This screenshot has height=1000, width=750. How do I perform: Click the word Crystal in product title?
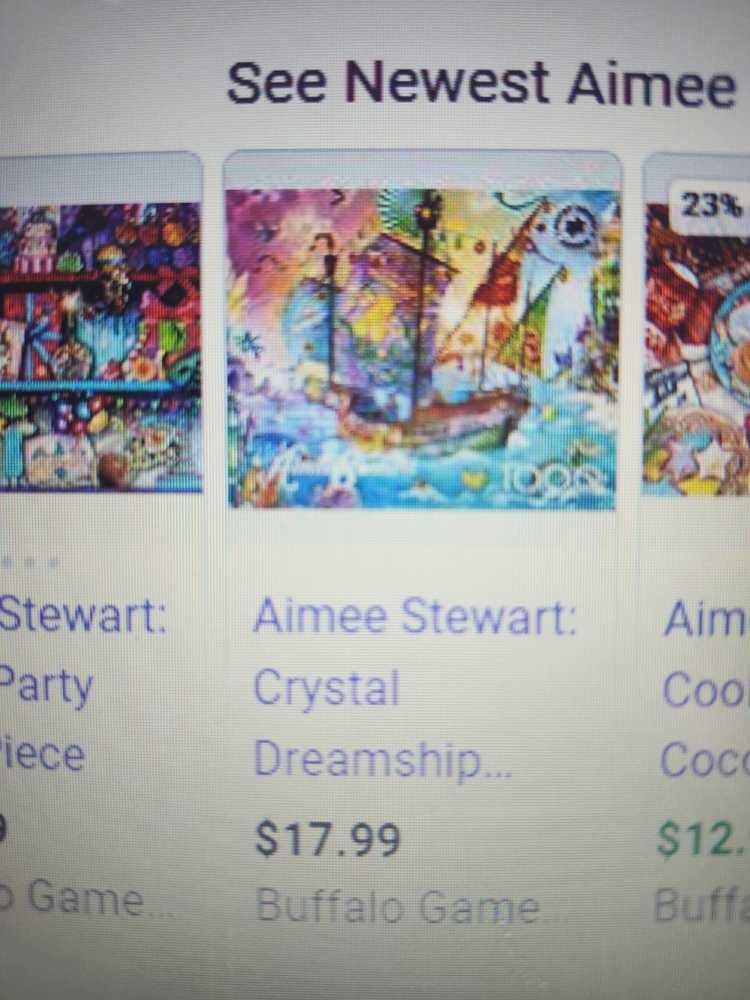click(327, 689)
